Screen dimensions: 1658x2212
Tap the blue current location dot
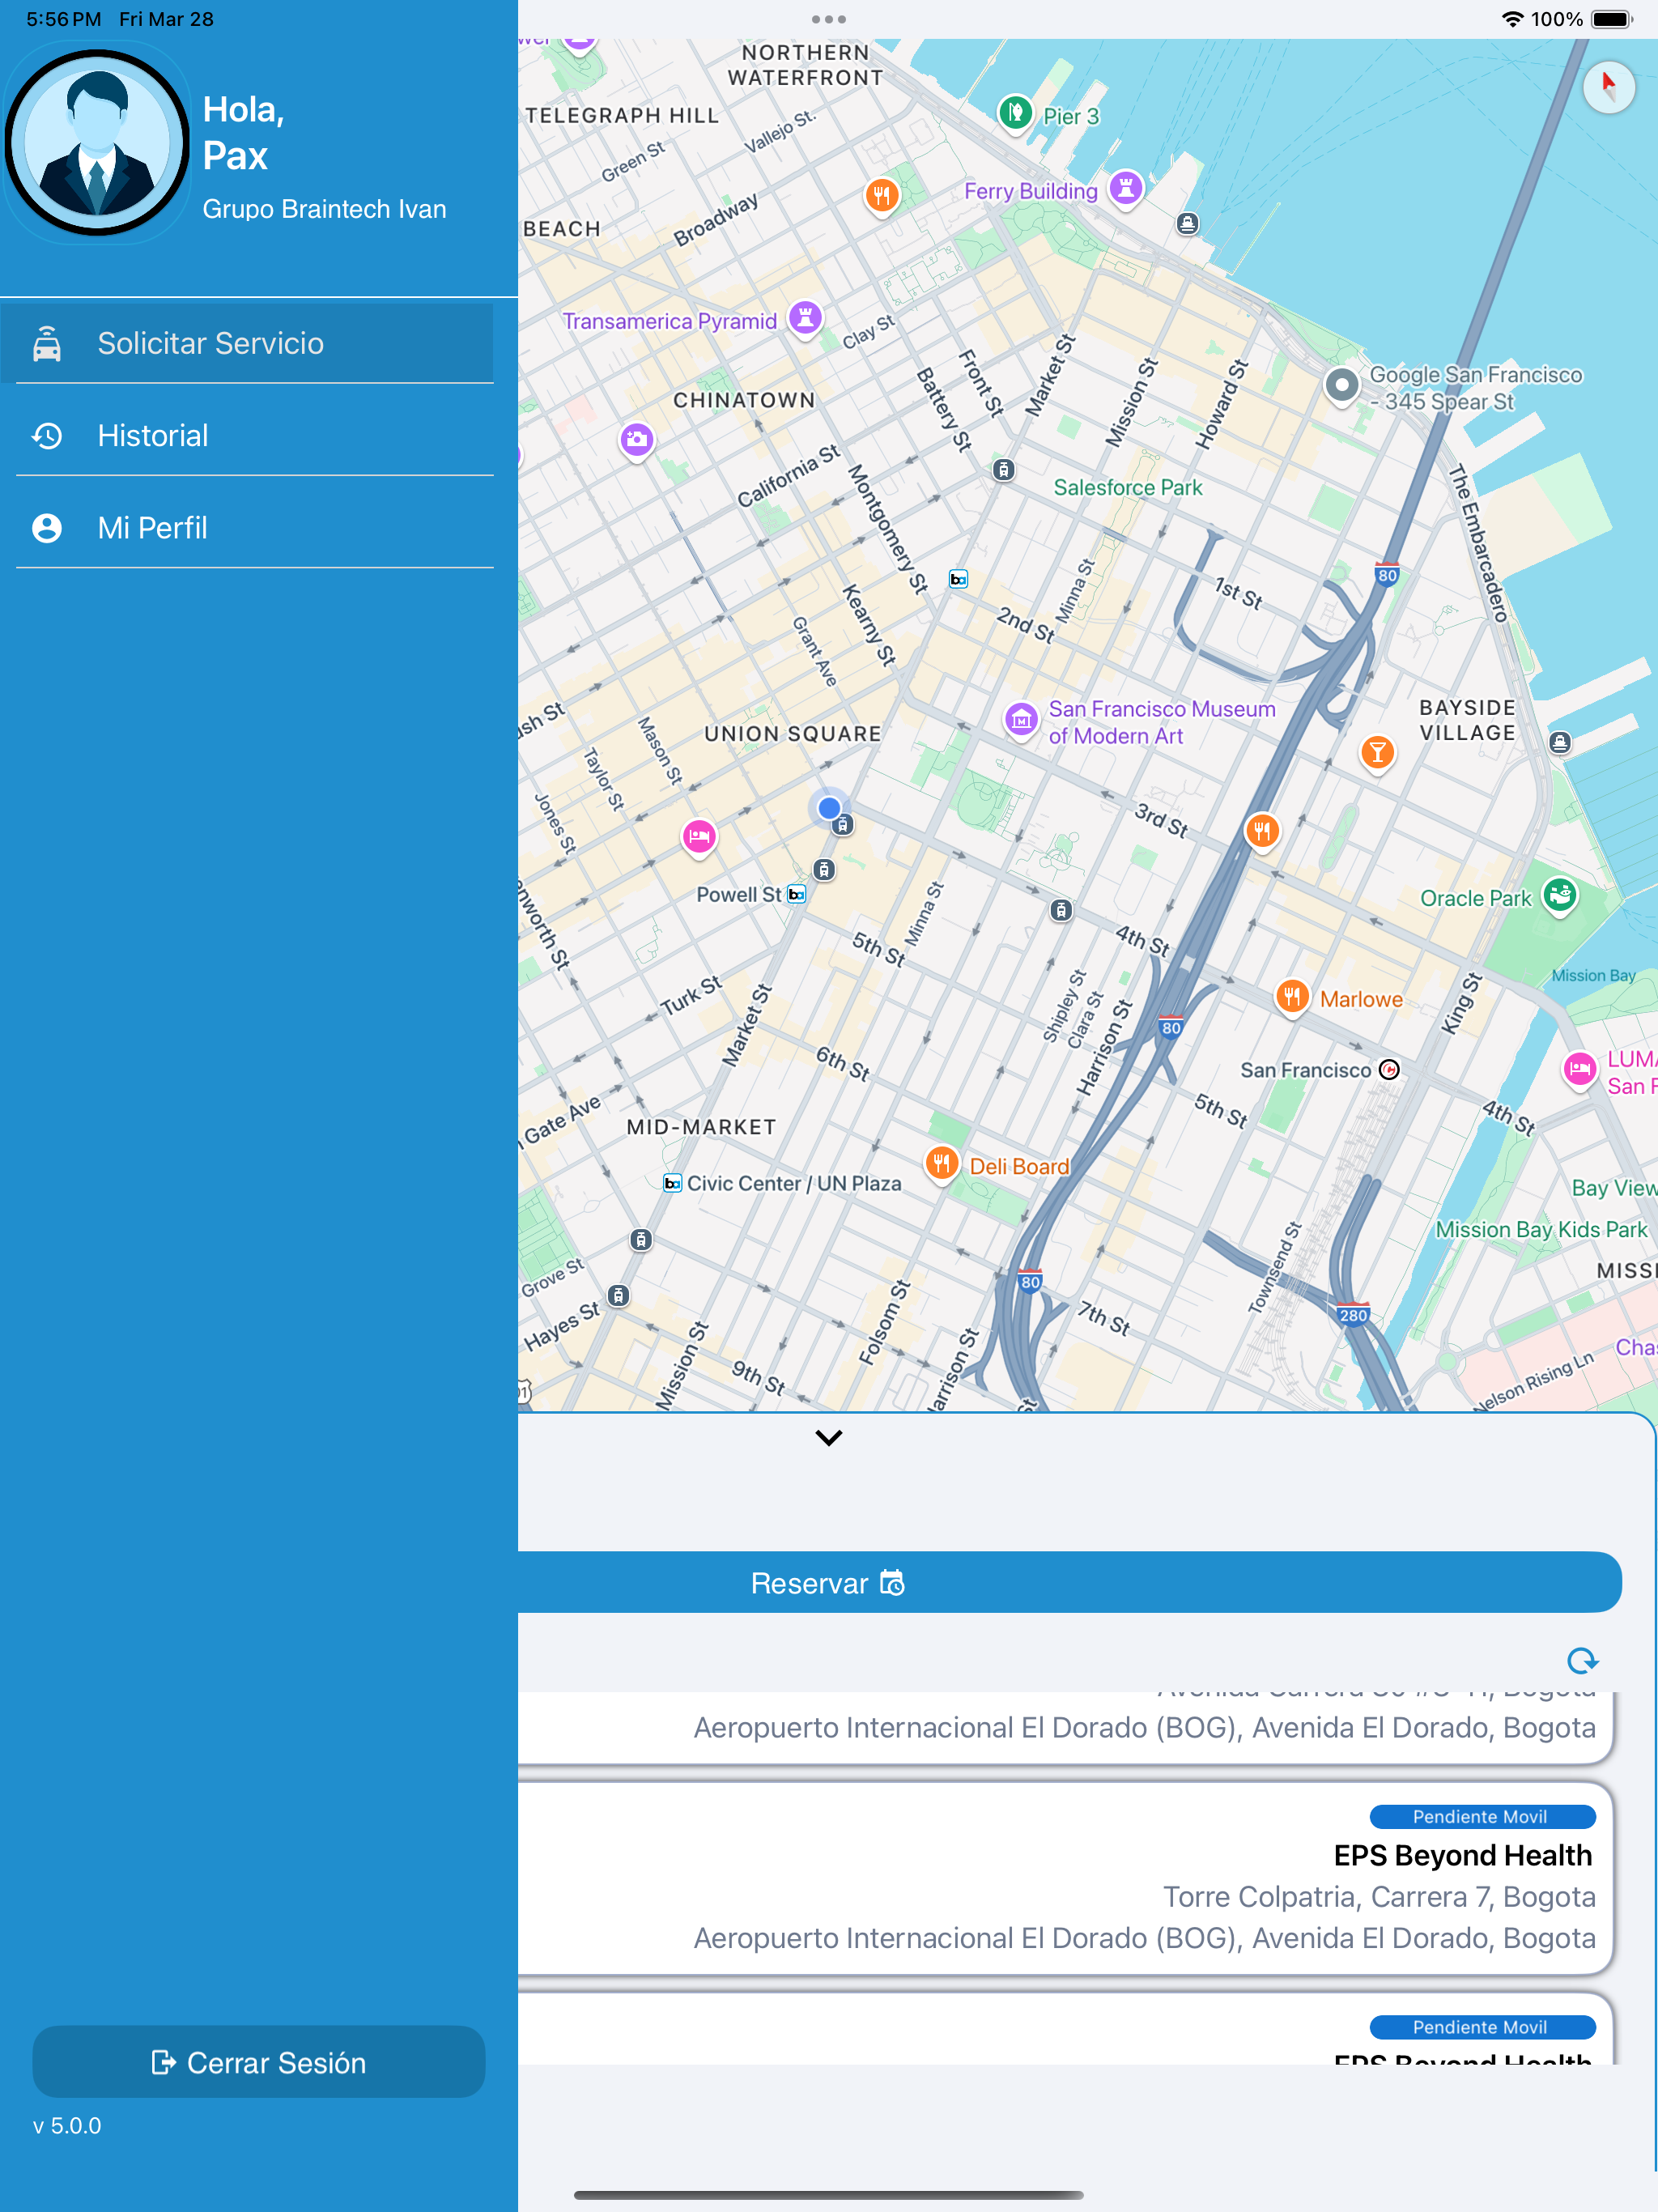829,808
